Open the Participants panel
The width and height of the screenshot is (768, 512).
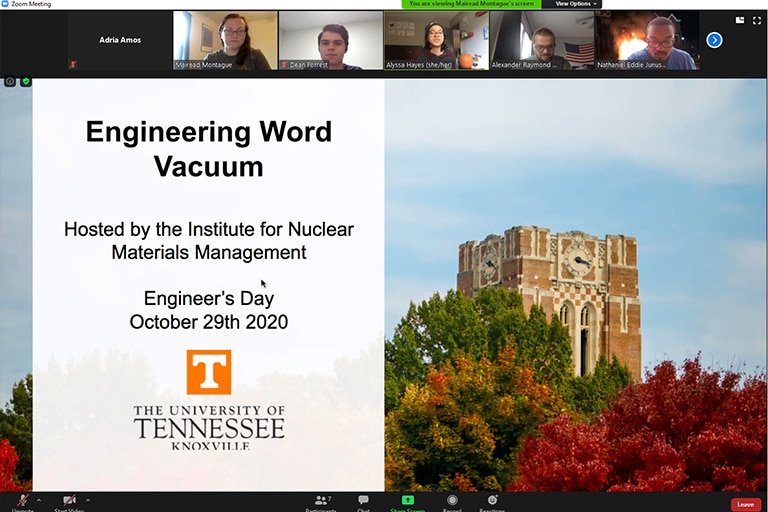(322, 502)
